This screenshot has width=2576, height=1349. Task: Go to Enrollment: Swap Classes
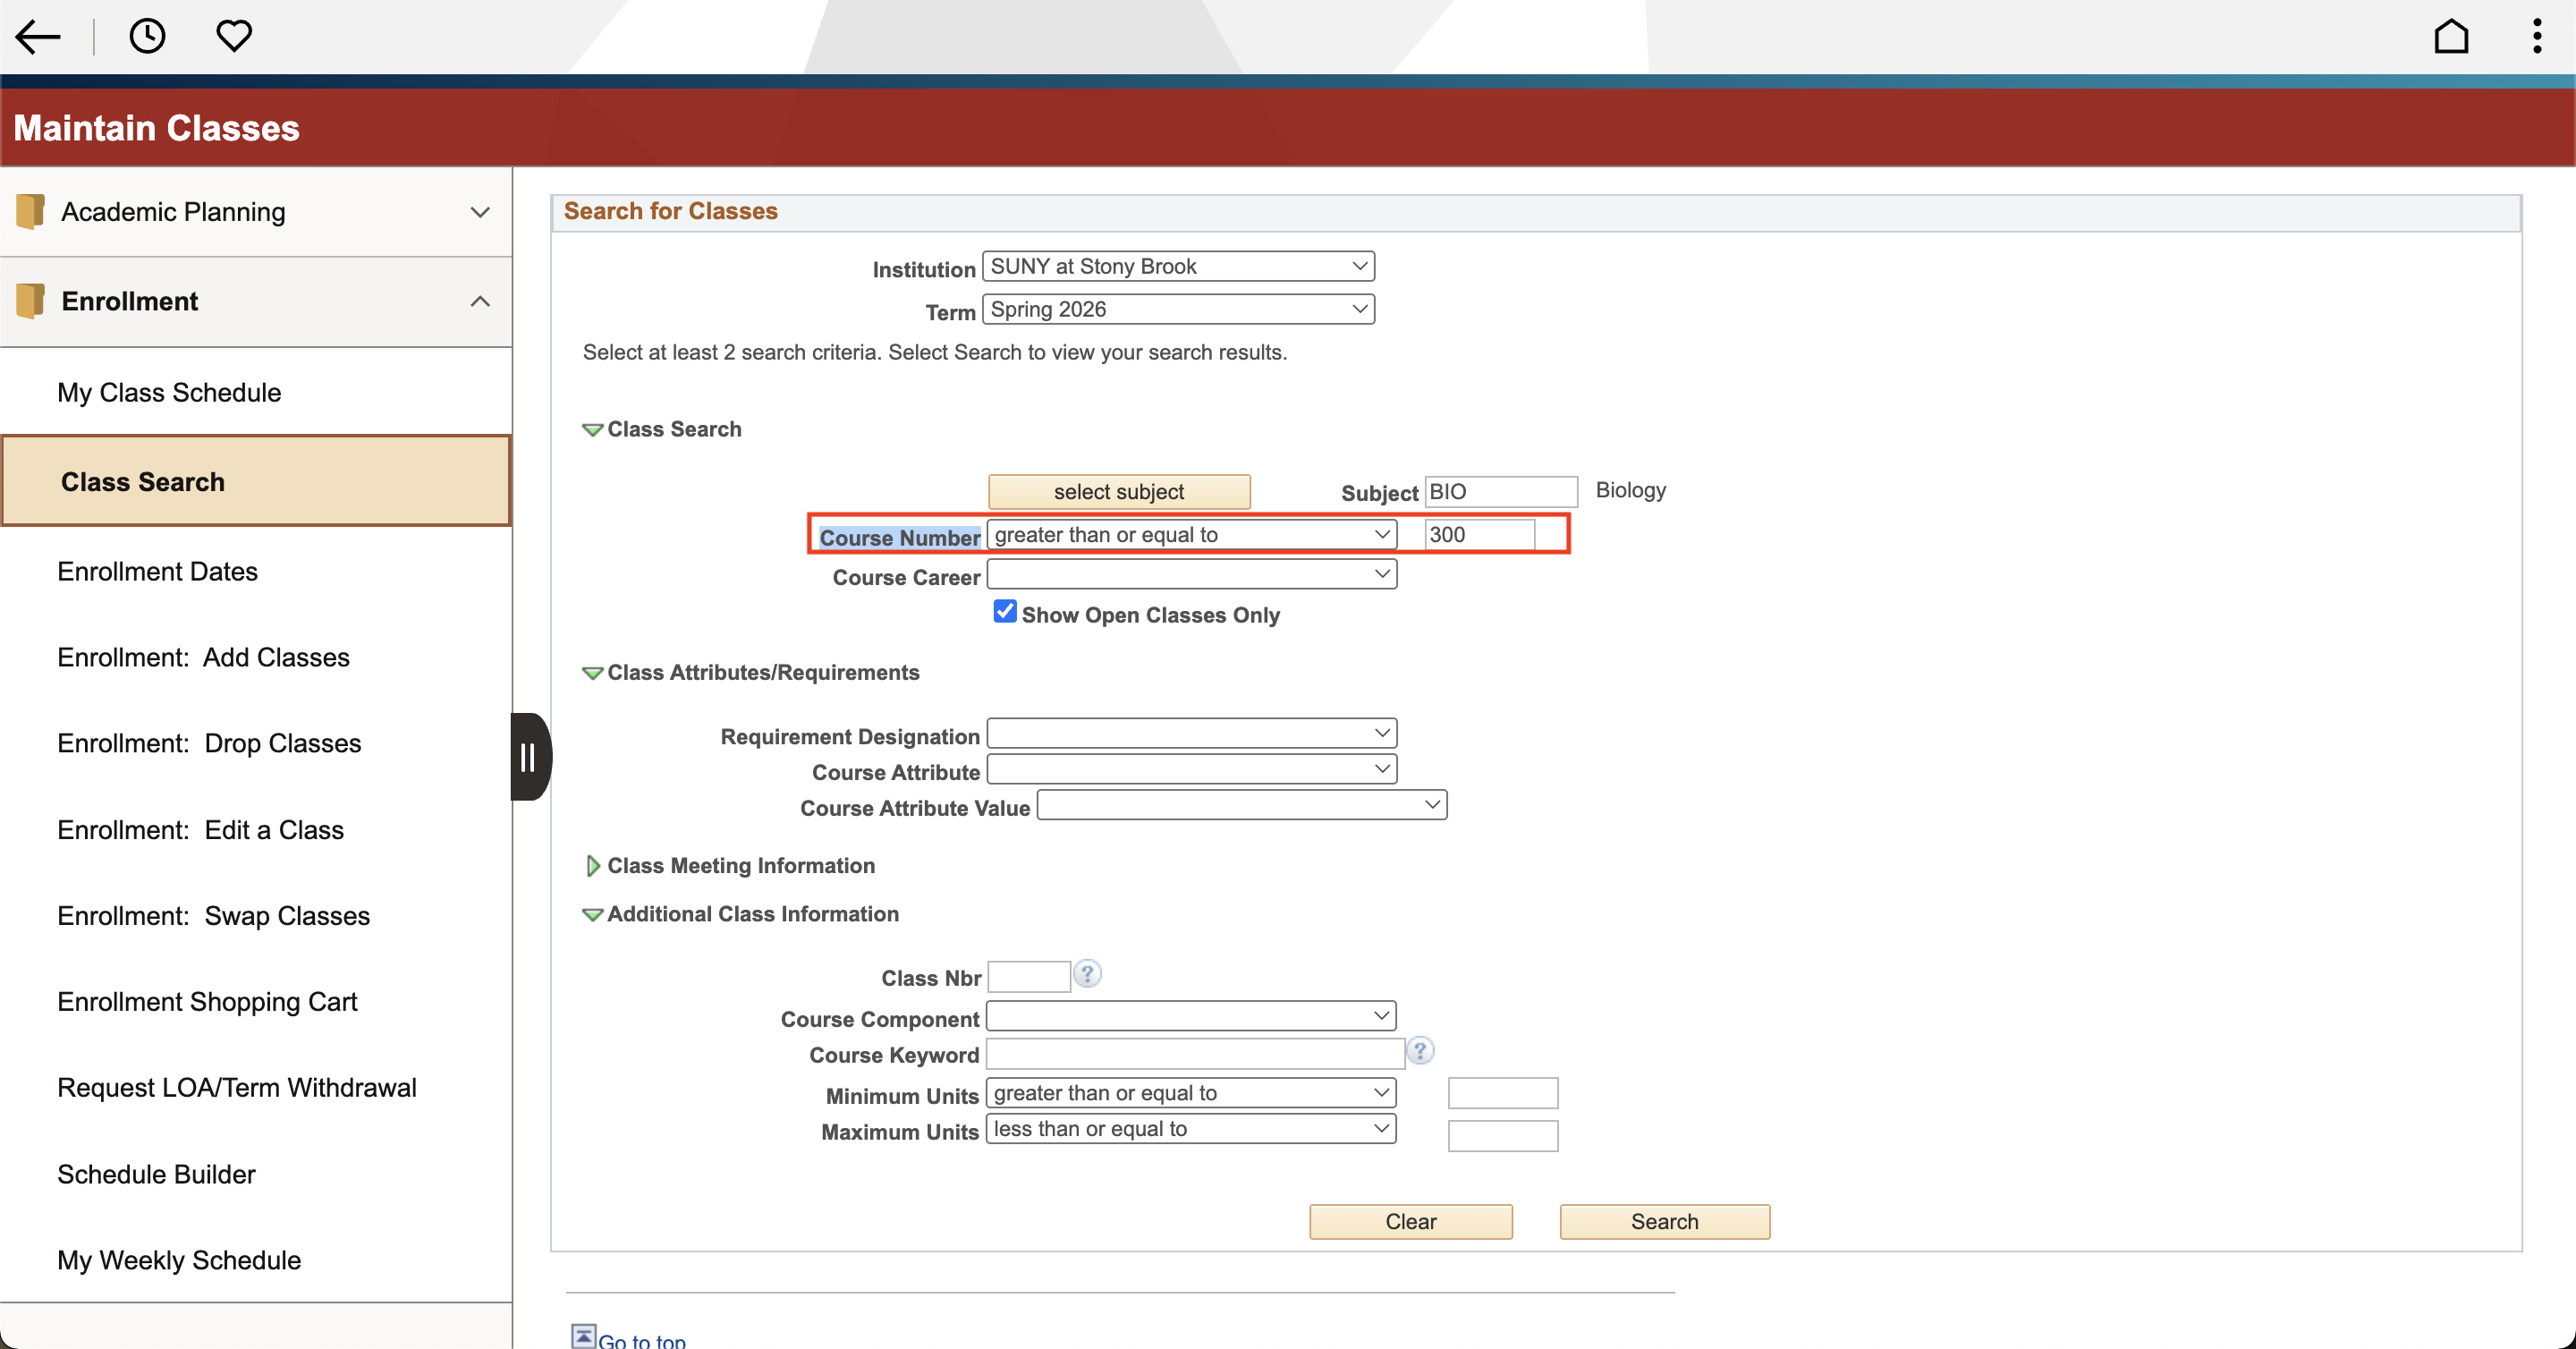click(256, 916)
